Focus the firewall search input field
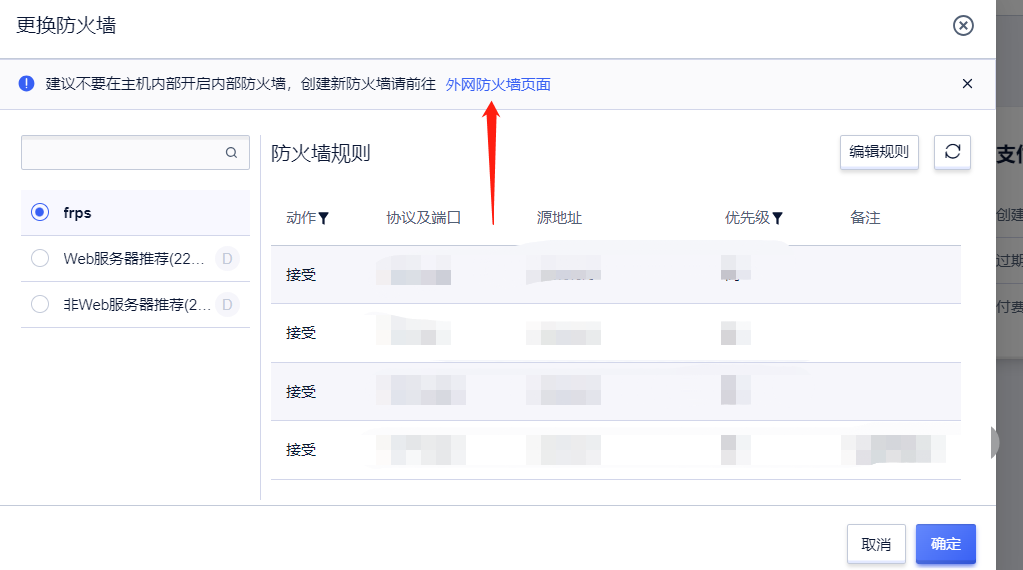 [x=120, y=153]
